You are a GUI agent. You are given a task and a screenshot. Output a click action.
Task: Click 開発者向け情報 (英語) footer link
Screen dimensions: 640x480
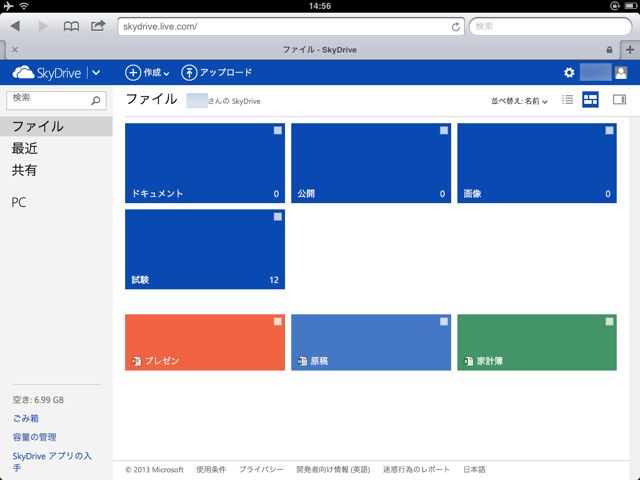point(333,469)
